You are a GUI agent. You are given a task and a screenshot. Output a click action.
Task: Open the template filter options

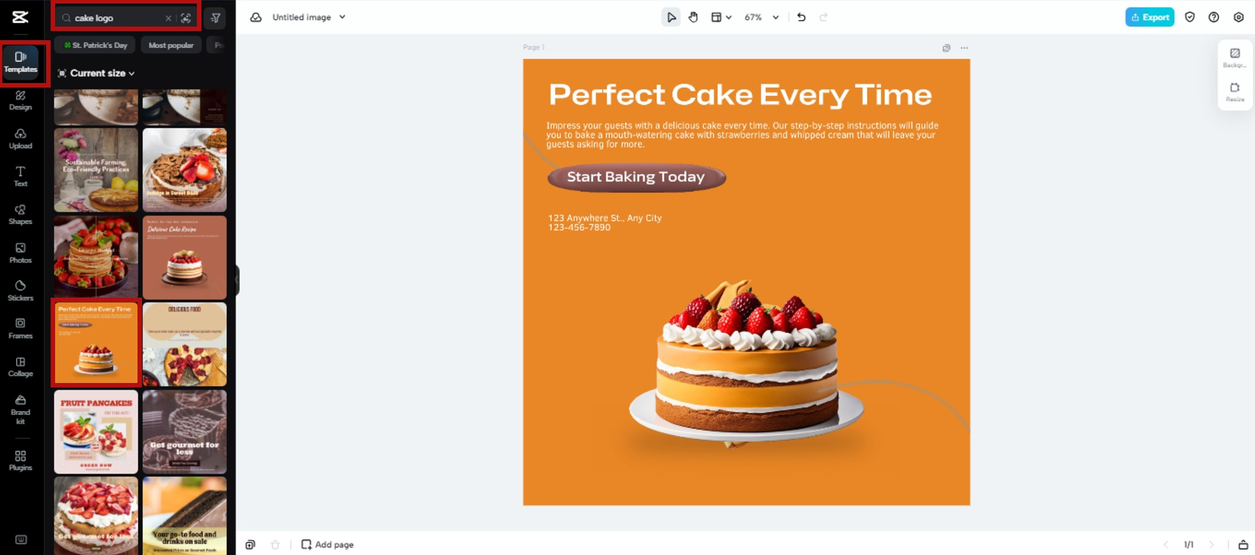click(x=215, y=18)
